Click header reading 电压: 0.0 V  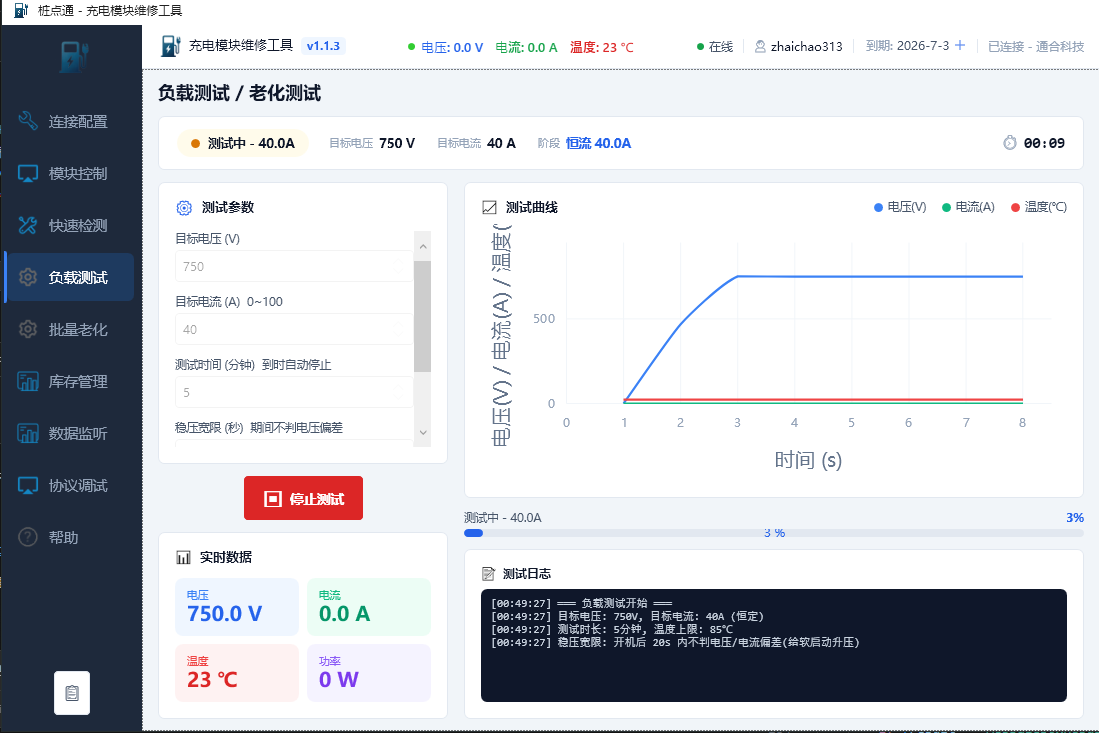(x=452, y=47)
